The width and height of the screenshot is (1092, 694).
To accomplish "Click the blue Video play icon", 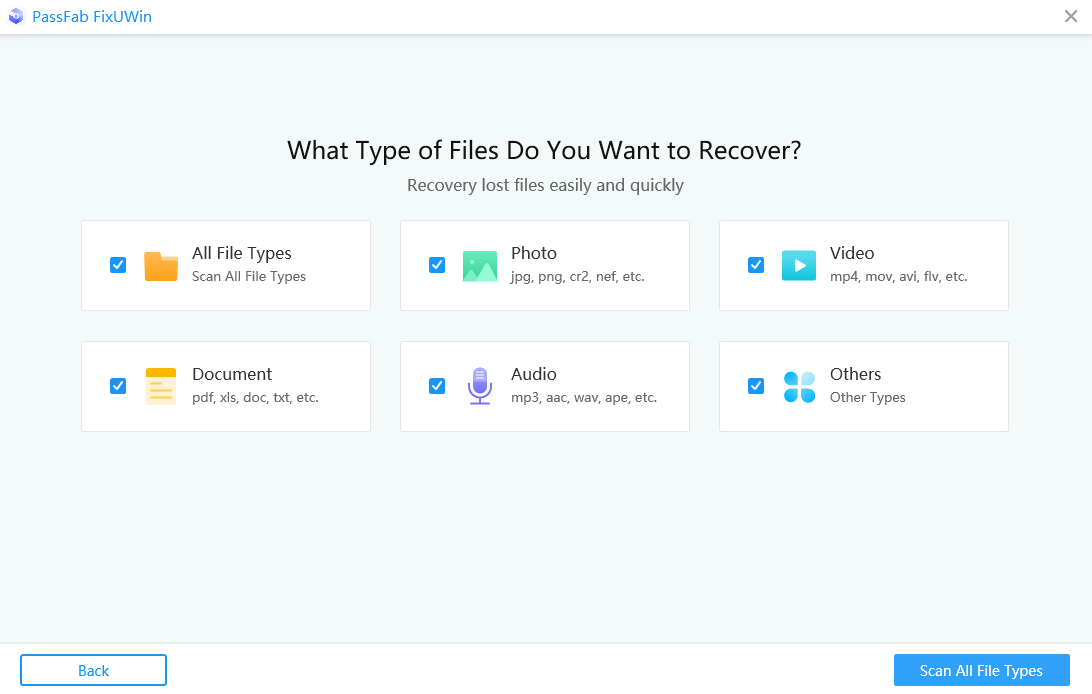I will coord(798,266).
